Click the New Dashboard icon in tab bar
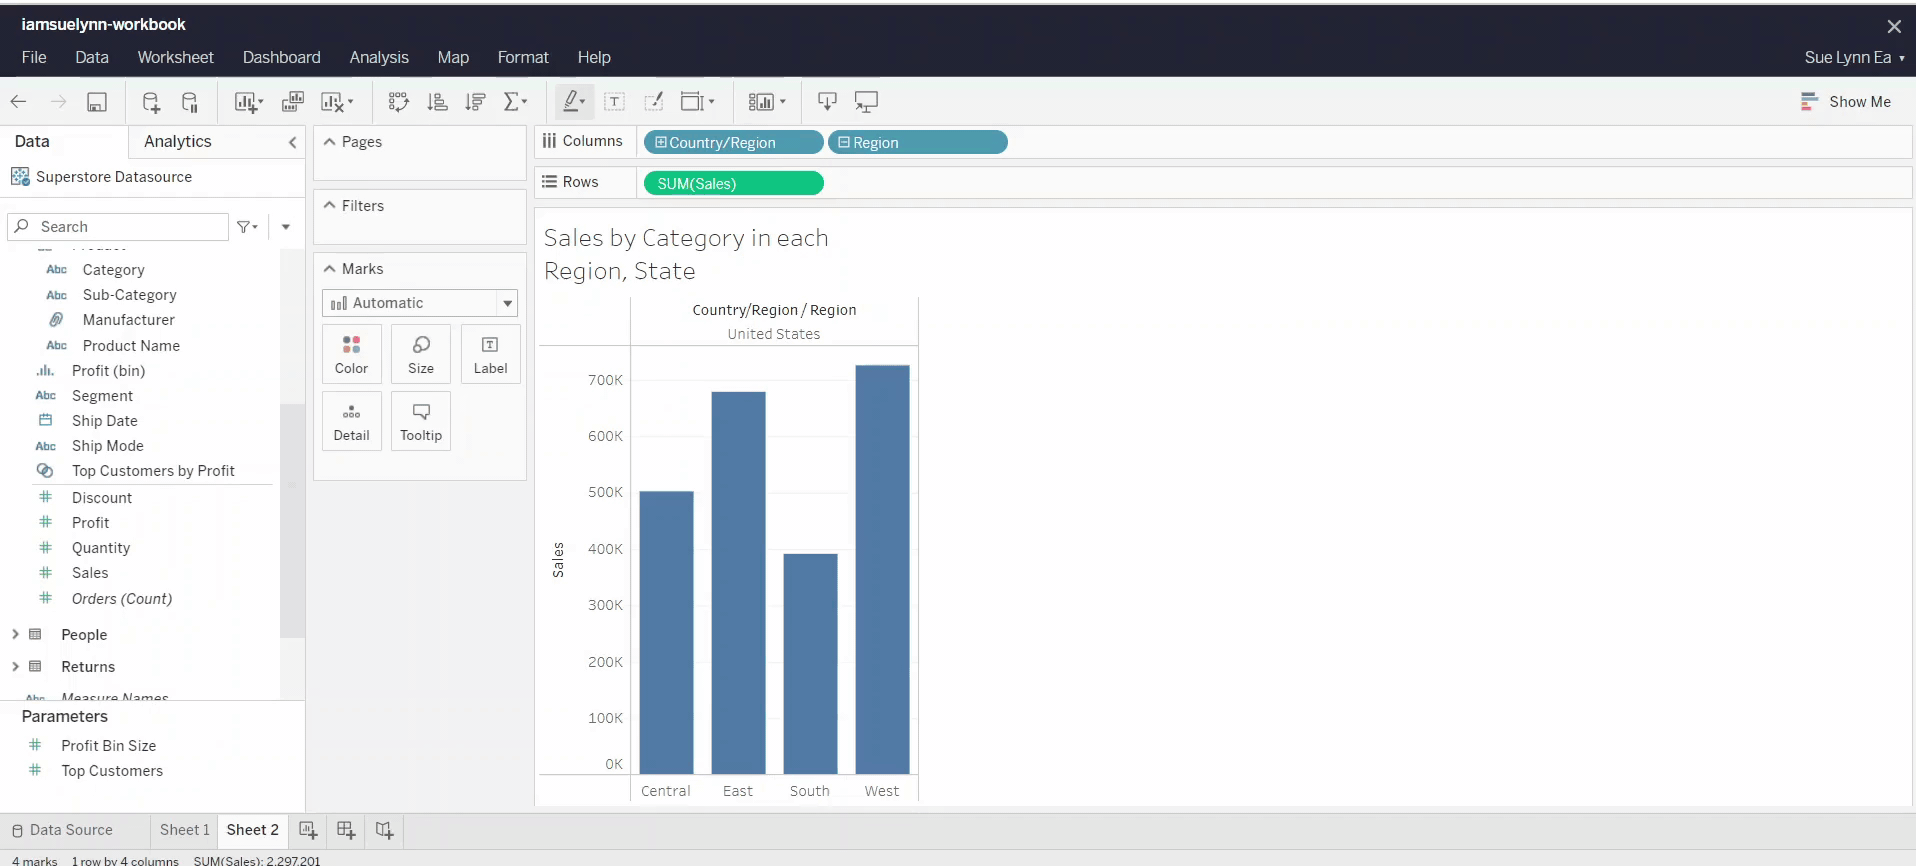 click(346, 830)
